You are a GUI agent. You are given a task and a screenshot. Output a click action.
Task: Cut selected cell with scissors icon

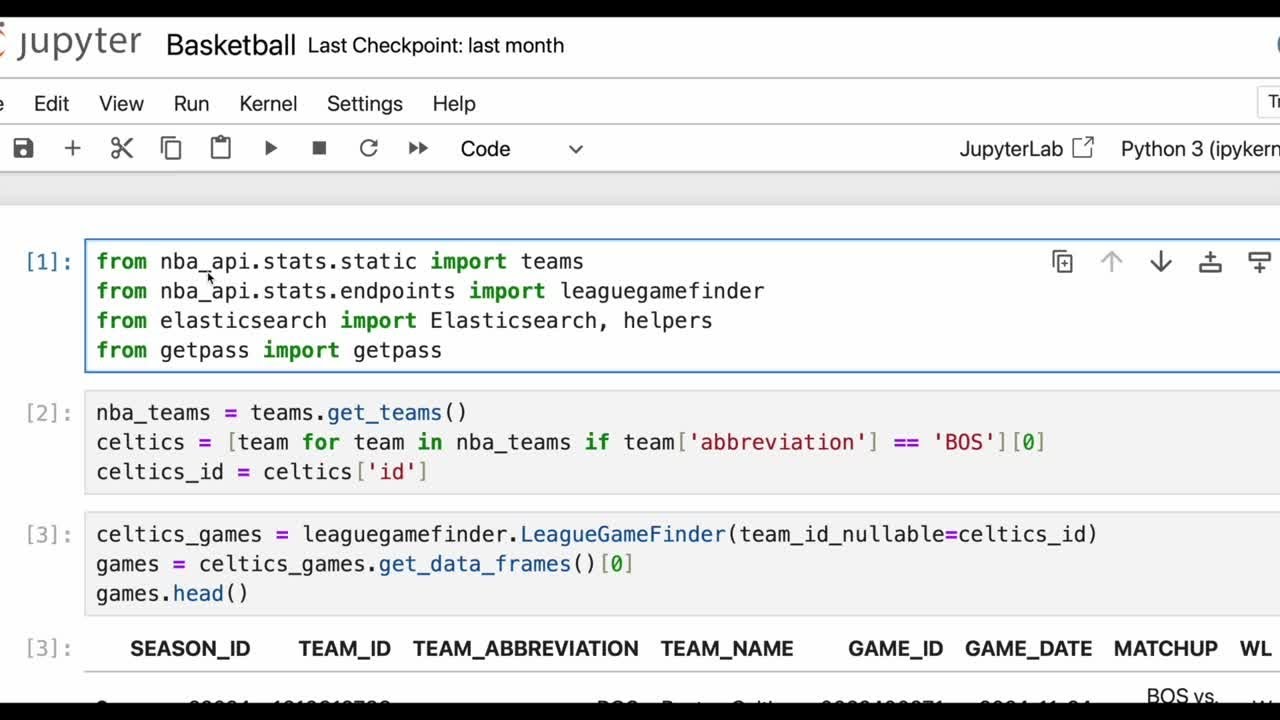pyautogui.click(x=122, y=148)
